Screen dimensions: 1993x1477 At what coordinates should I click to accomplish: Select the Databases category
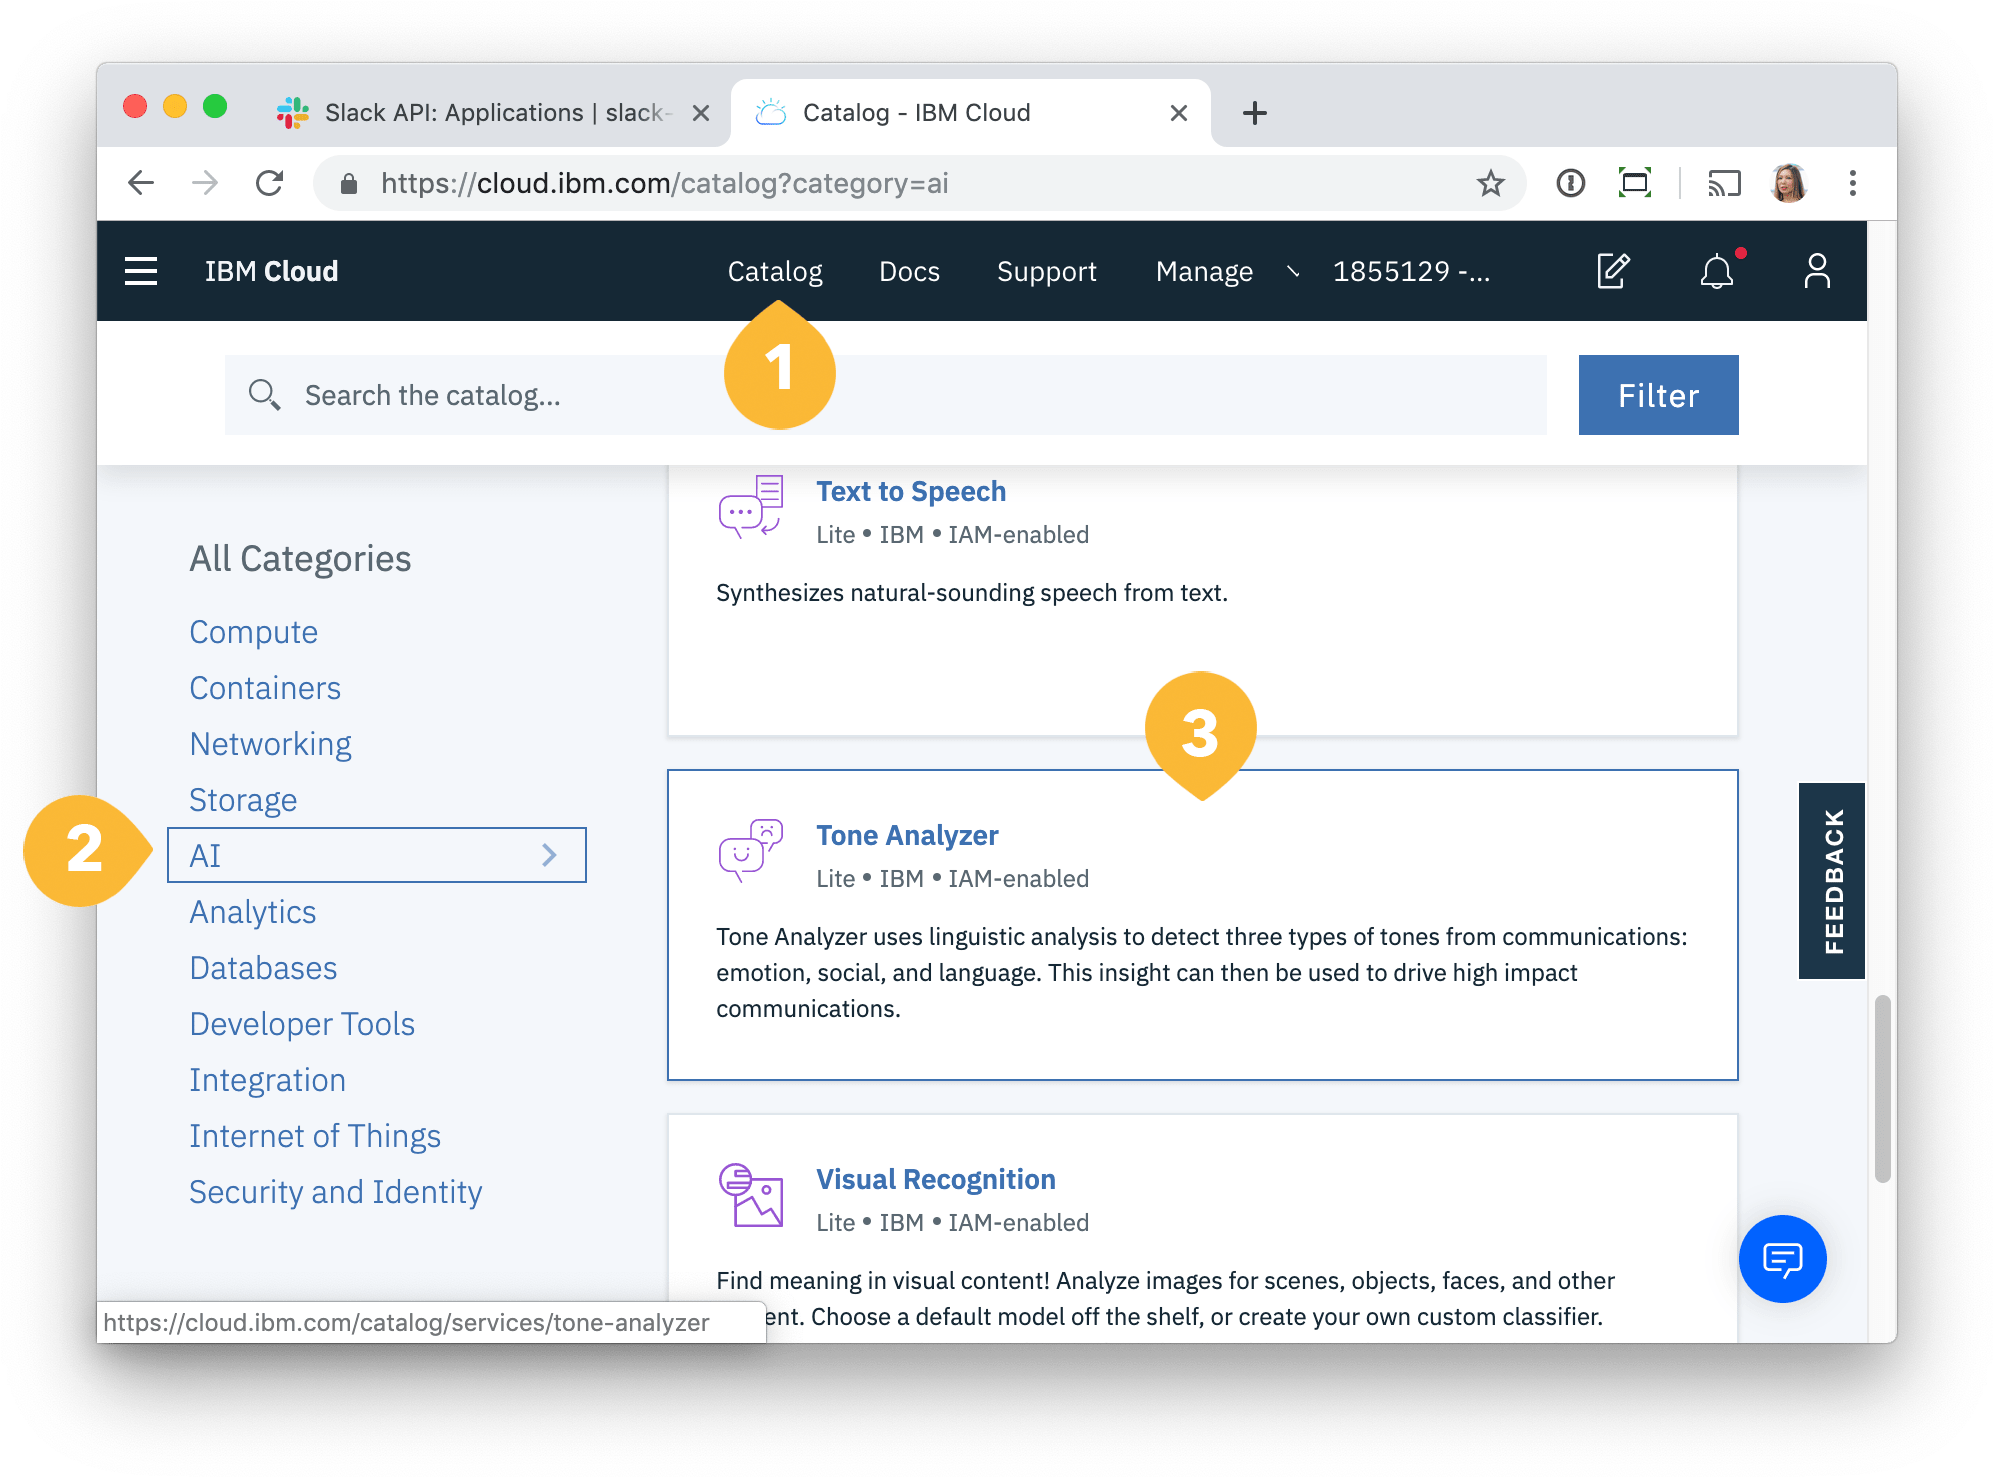pos(263,968)
